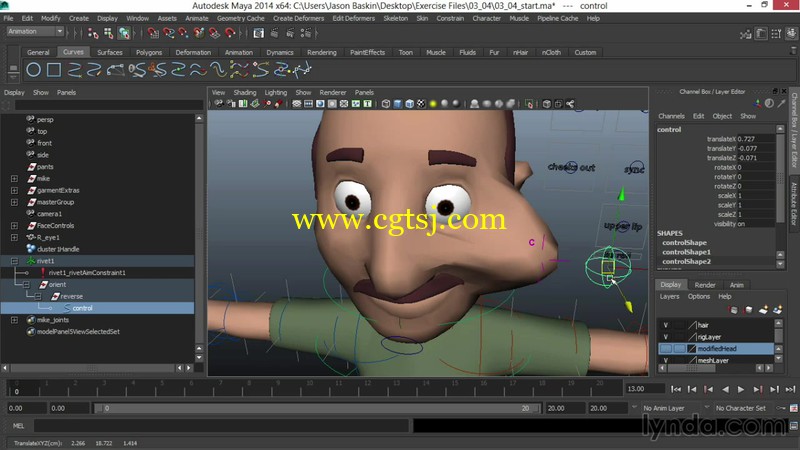The image size is (800, 450).
Task: Toggle display type box of rigLayer layer
Action: pos(679,337)
